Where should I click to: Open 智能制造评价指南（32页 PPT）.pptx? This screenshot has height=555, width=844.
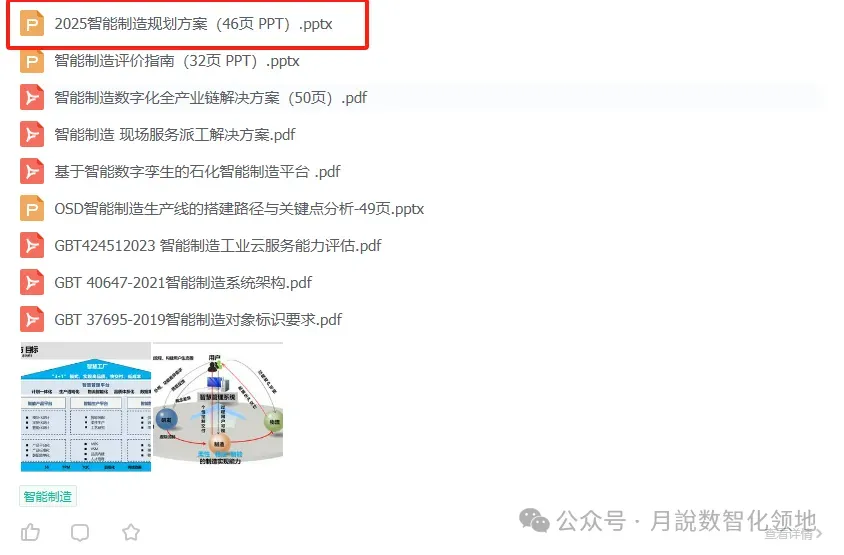click(177, 61)
